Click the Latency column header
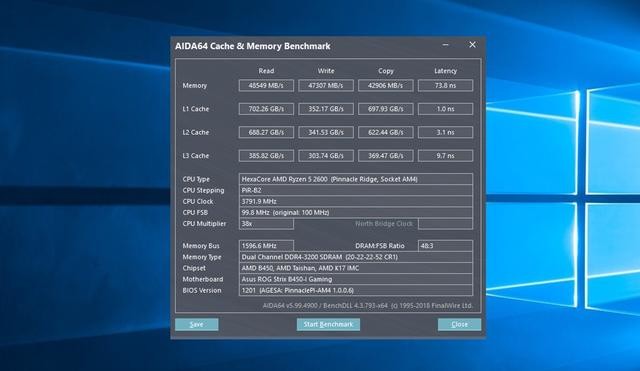640x371 pixels. click(445, 71)
